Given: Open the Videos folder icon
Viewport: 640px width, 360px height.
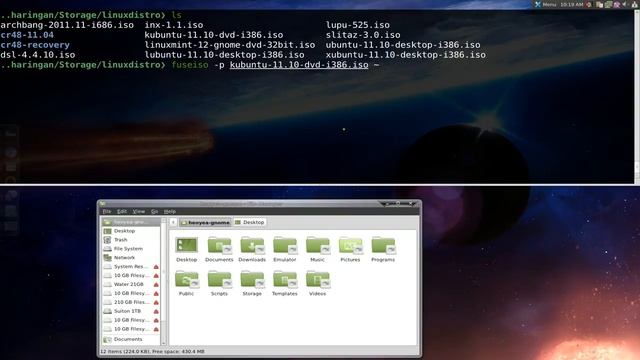Looking at the screenshot, I should click(318, 280).
